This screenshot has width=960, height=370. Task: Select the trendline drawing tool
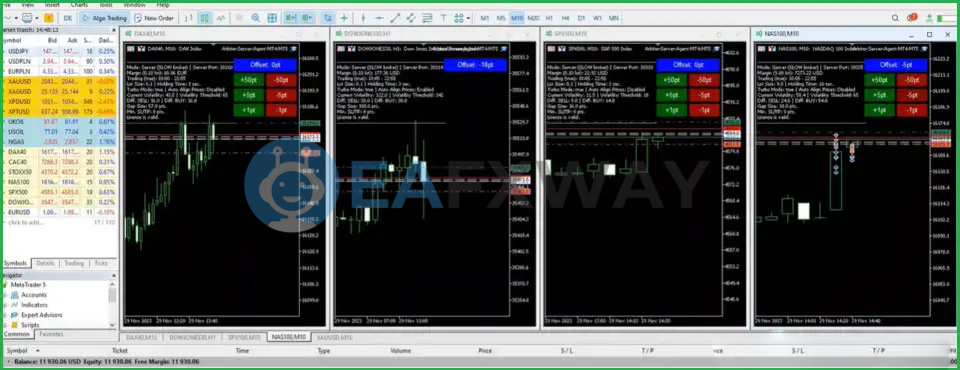tap(396, 18)
